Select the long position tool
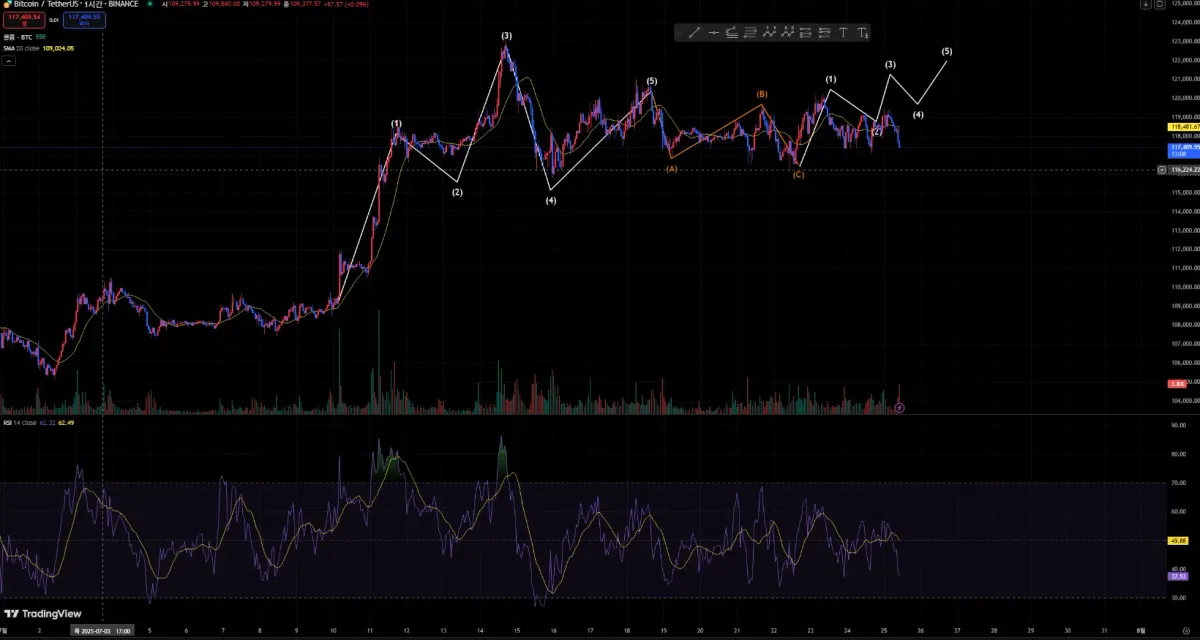Viewport: 1200px width, 640px height. pos(806,33)
